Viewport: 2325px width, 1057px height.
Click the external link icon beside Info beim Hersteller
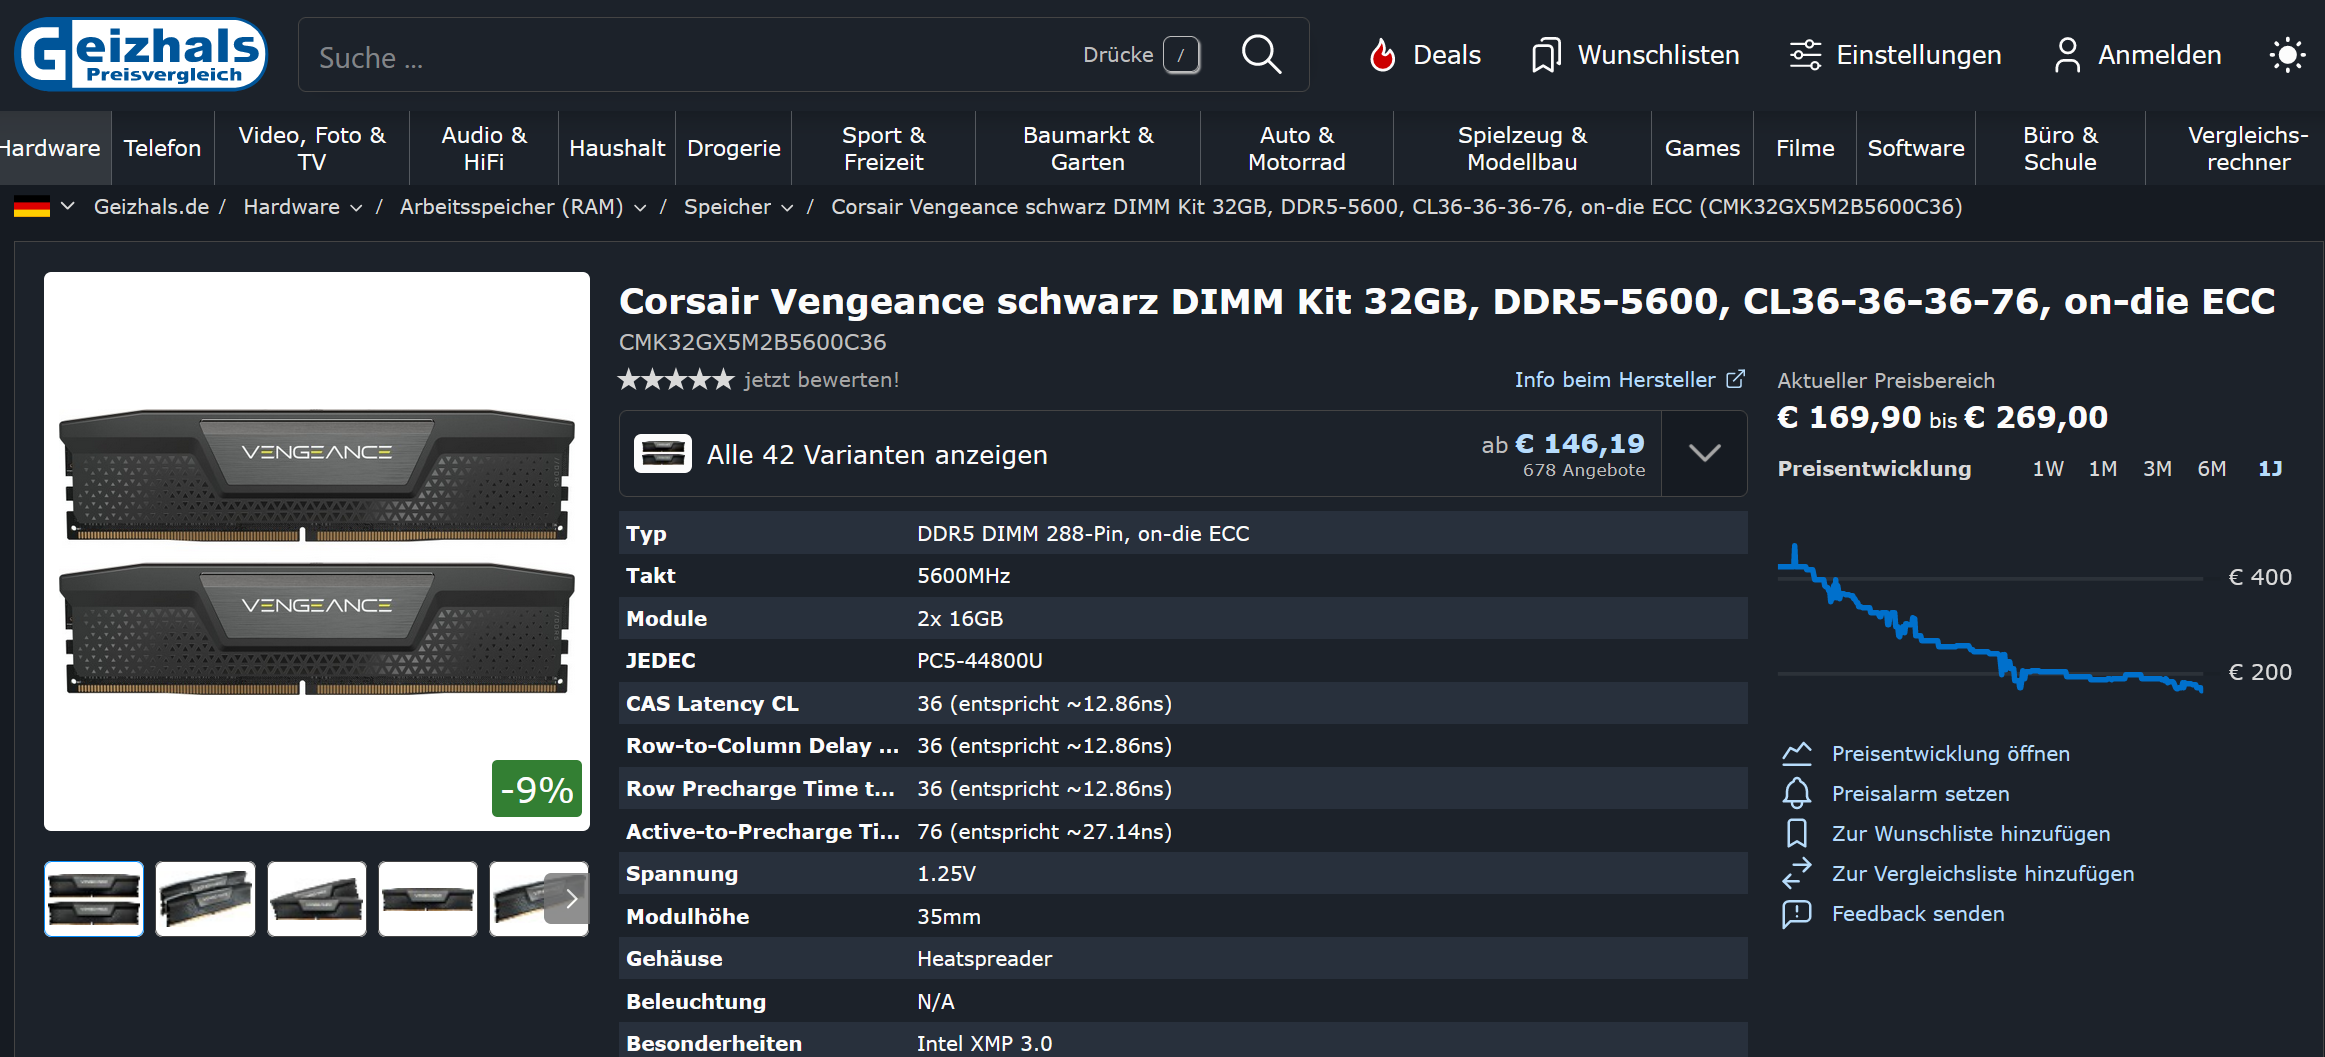[x=1736, y=379]
